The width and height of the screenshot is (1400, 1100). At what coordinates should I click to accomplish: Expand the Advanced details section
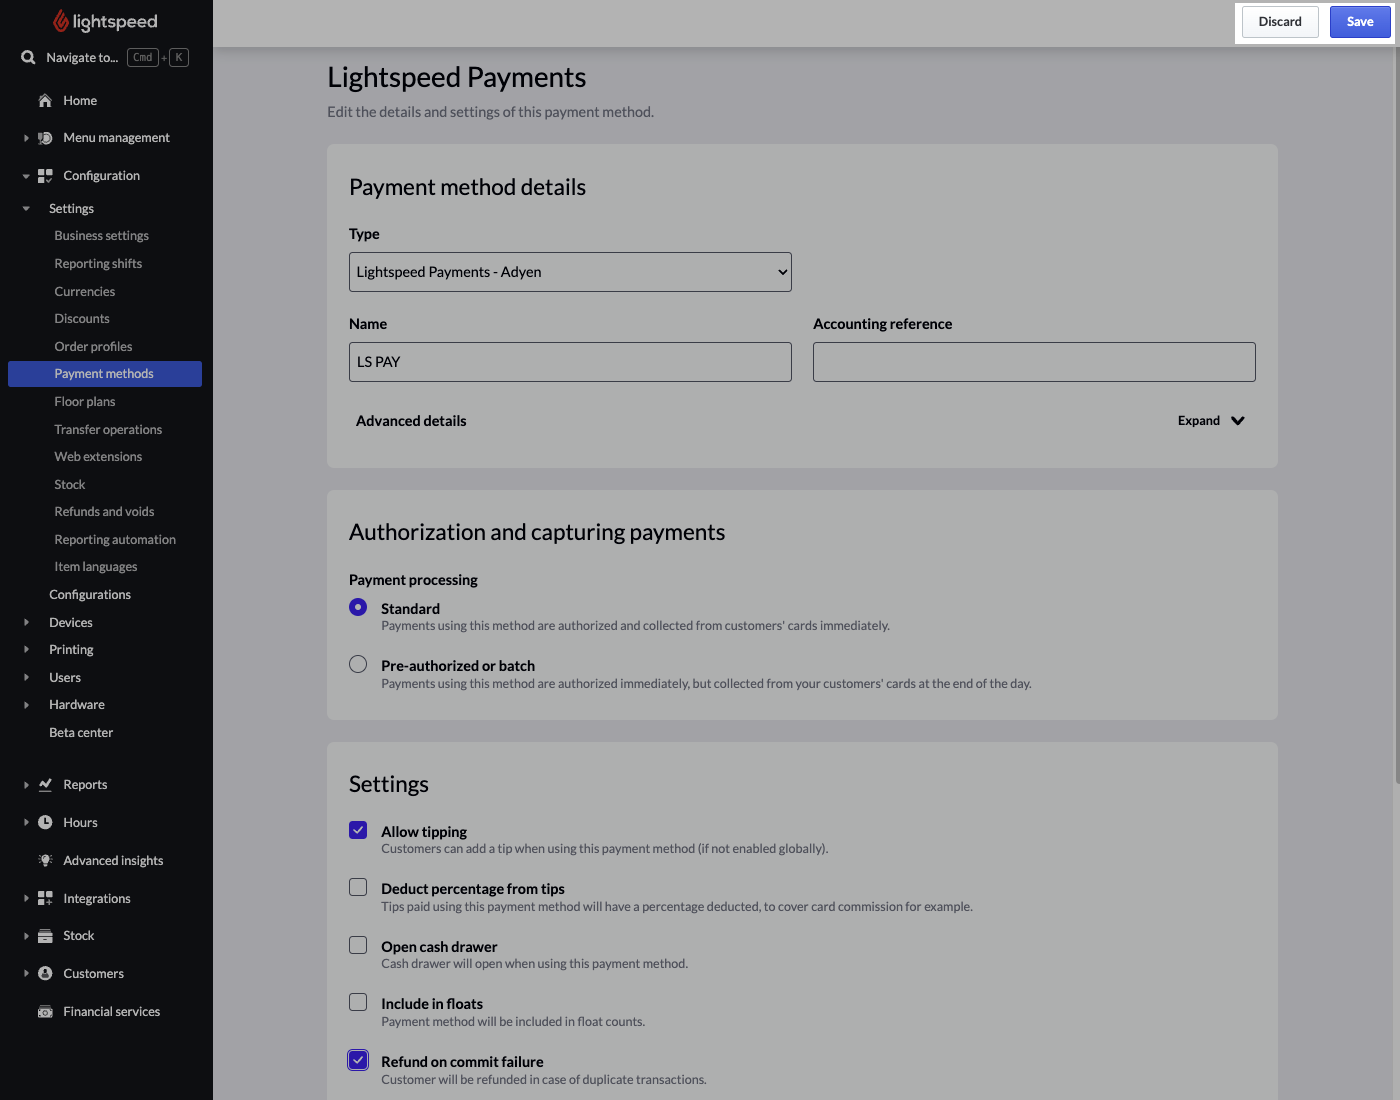tap(1211, 421)
